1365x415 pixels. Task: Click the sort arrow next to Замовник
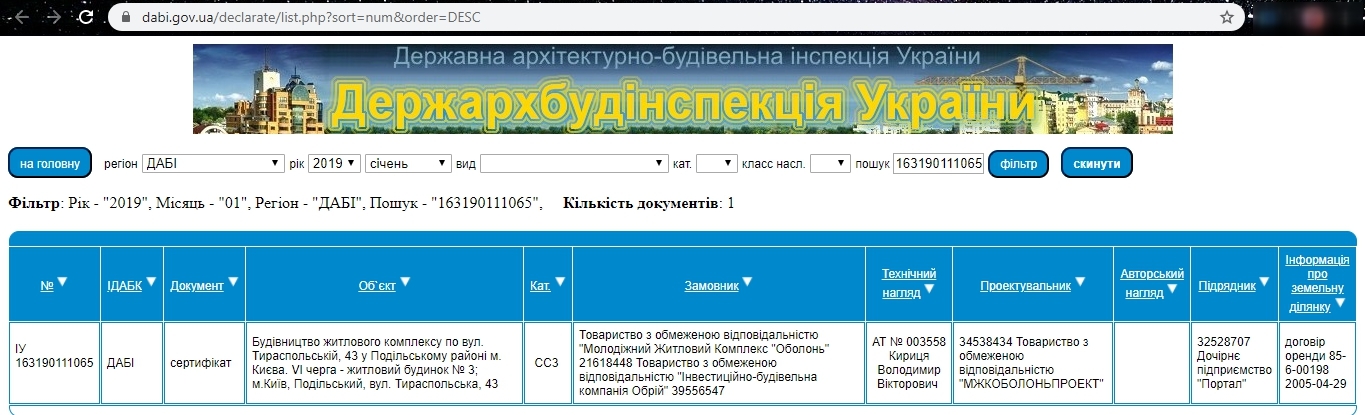[748, 283]
